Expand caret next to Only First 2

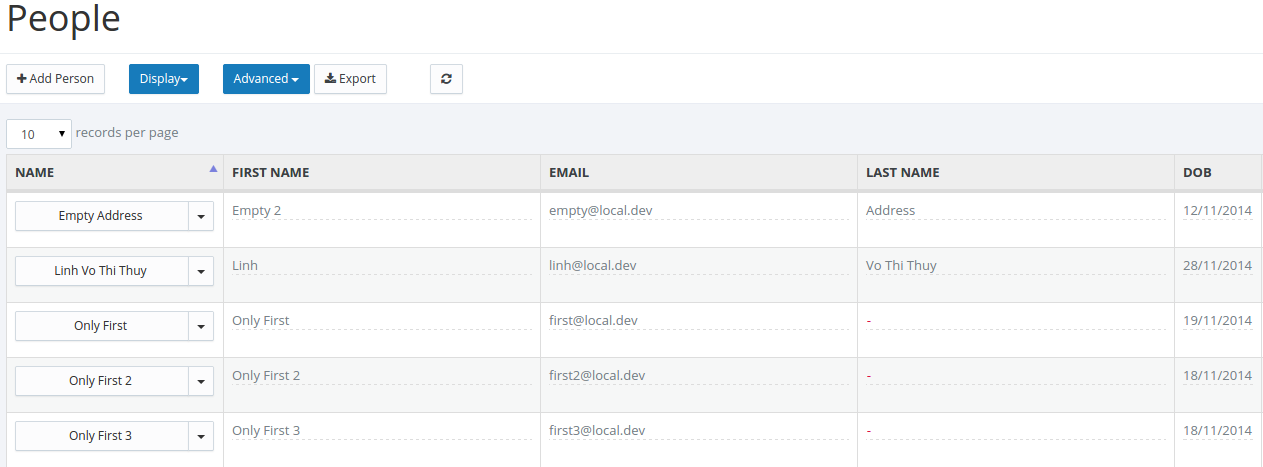[x=201, y=381]
